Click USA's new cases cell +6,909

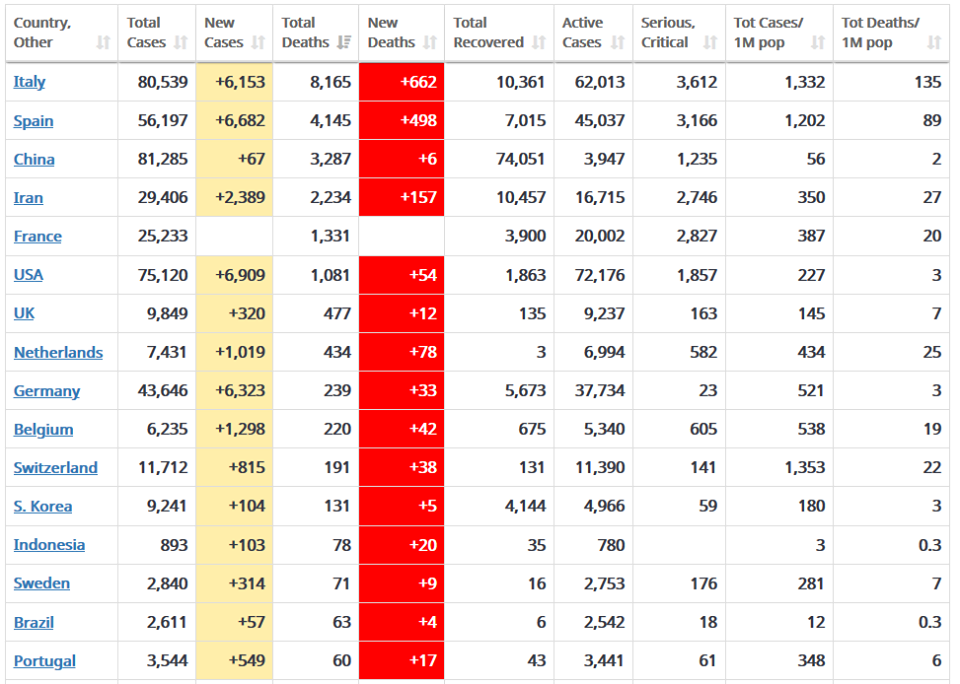point(234,275)
